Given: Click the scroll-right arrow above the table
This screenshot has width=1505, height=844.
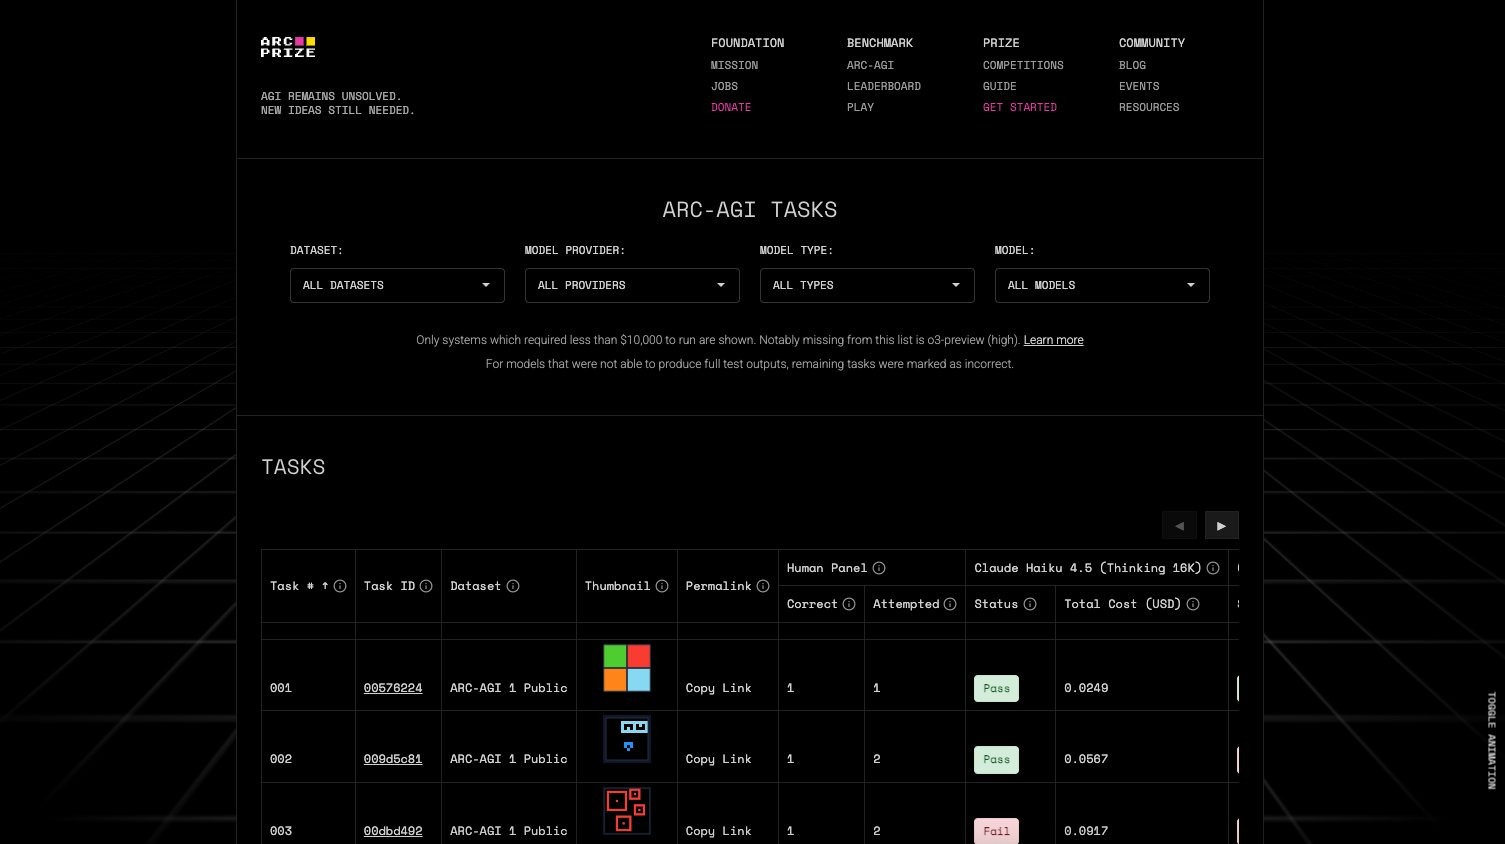Looking at the screenshot, I should [1221, 525].
